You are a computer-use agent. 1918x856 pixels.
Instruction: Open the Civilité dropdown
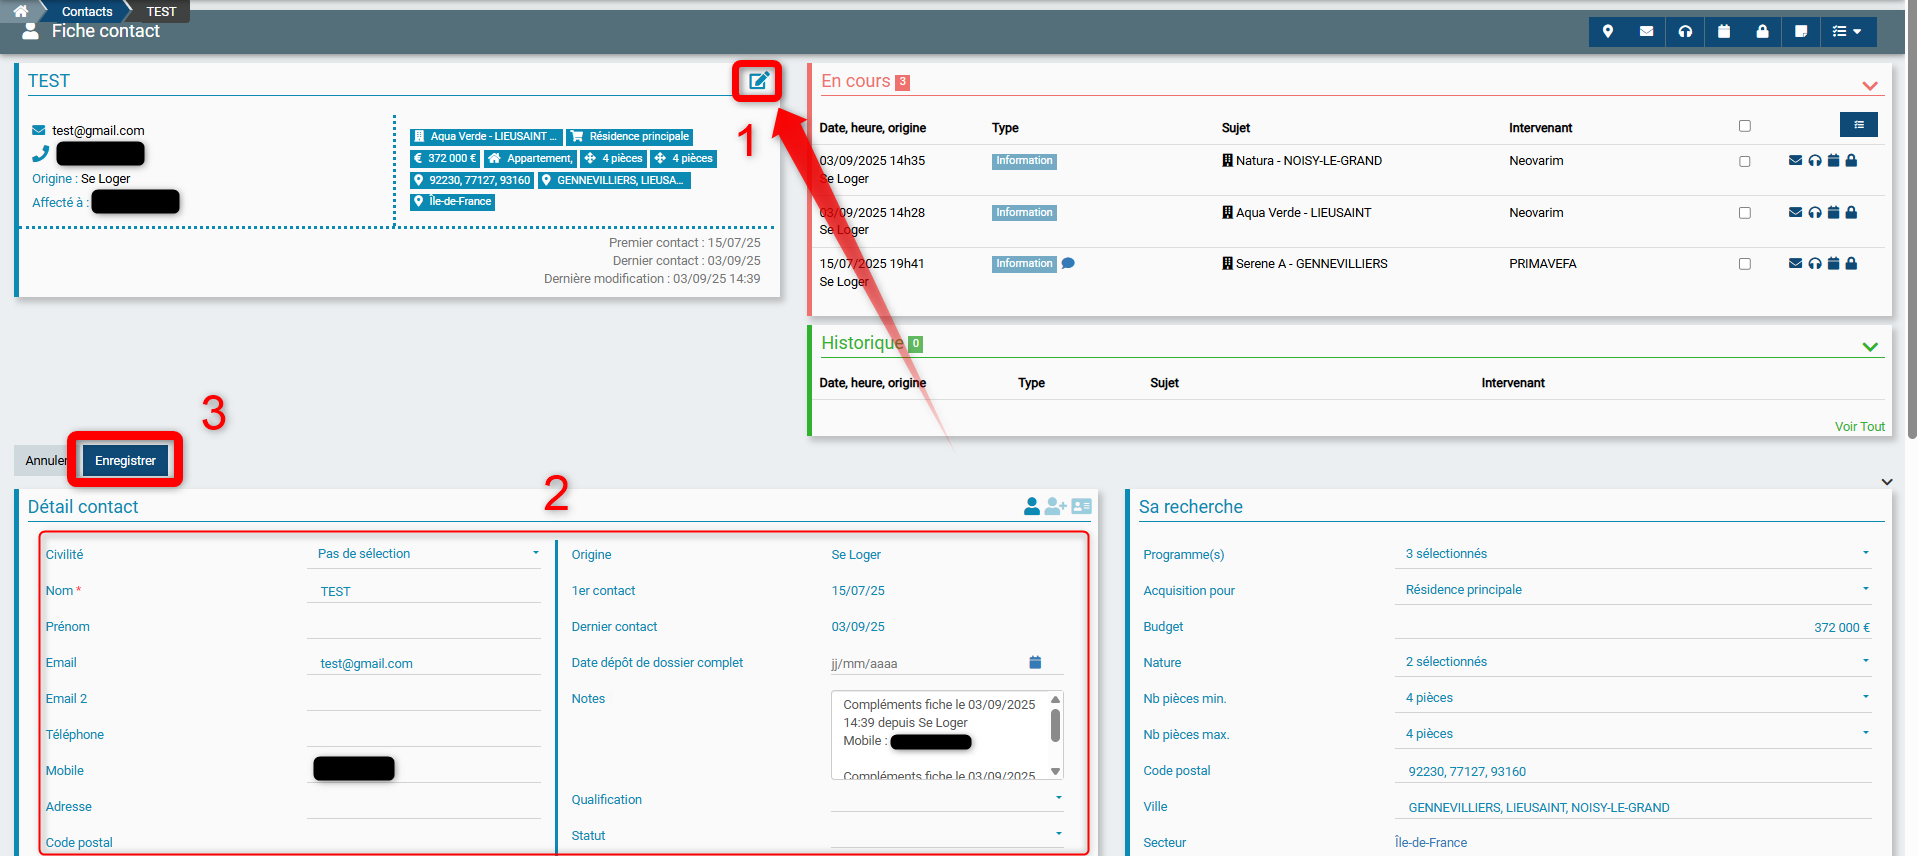click(x=427, y=554)
